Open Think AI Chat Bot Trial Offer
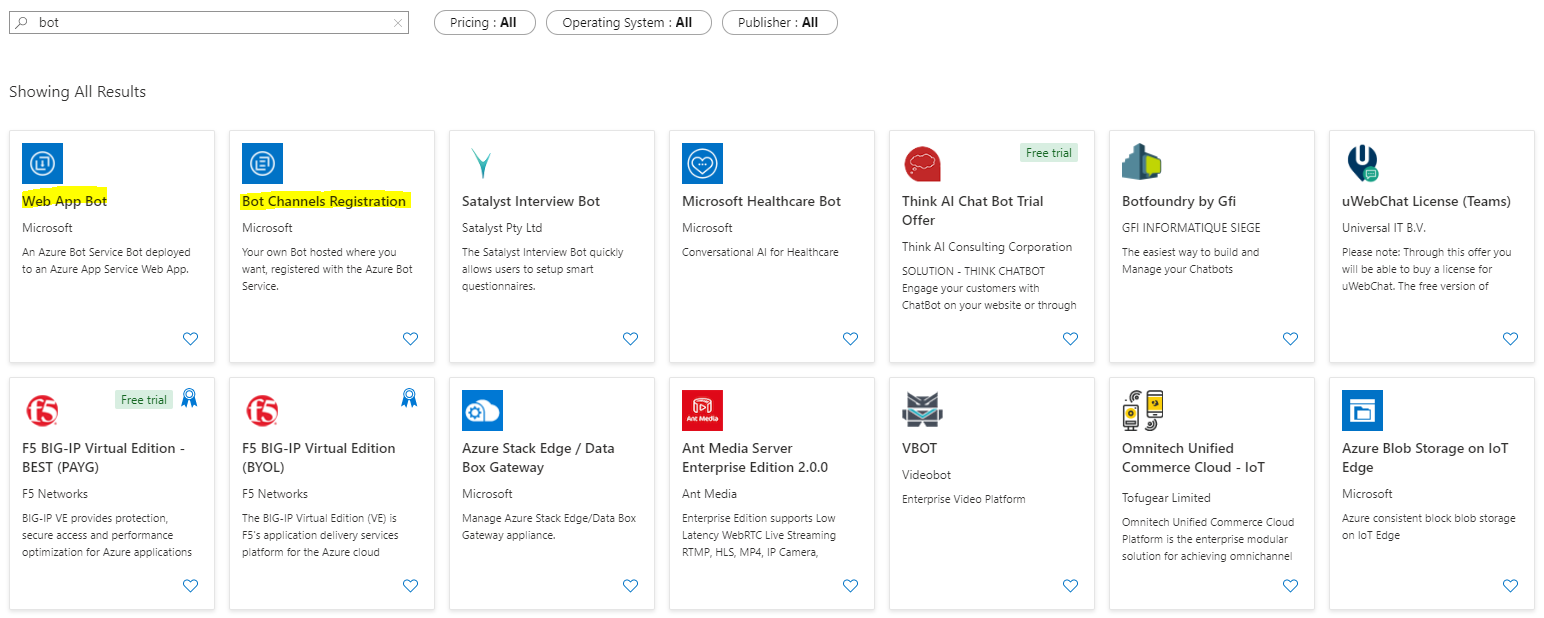The height and width of the screenshot is (618, 1544). [972, 210]
